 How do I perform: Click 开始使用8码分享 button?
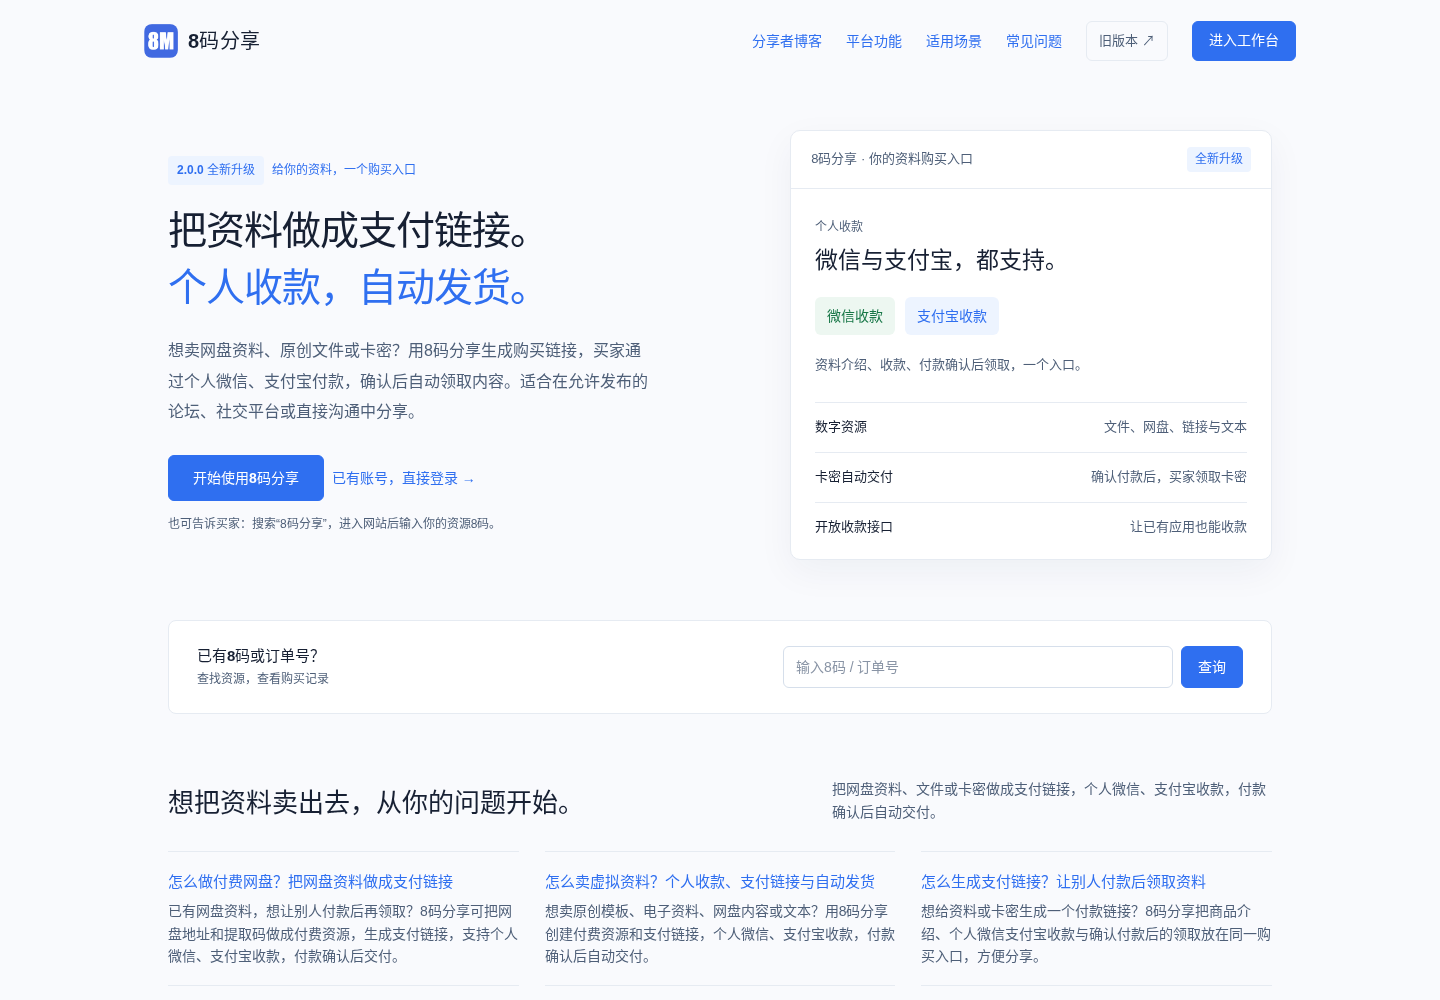(x=246, y=478)
